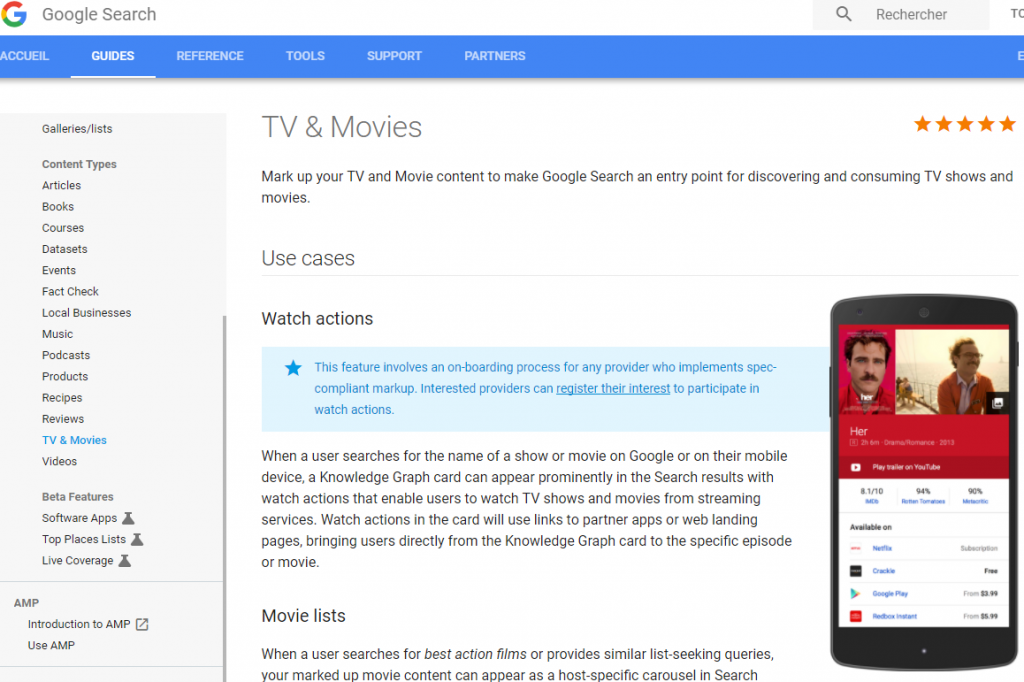This screenshot has height=682, width=1024.
Task: Switch to the REFERENCE tab
Action: [x=210, y=56]
